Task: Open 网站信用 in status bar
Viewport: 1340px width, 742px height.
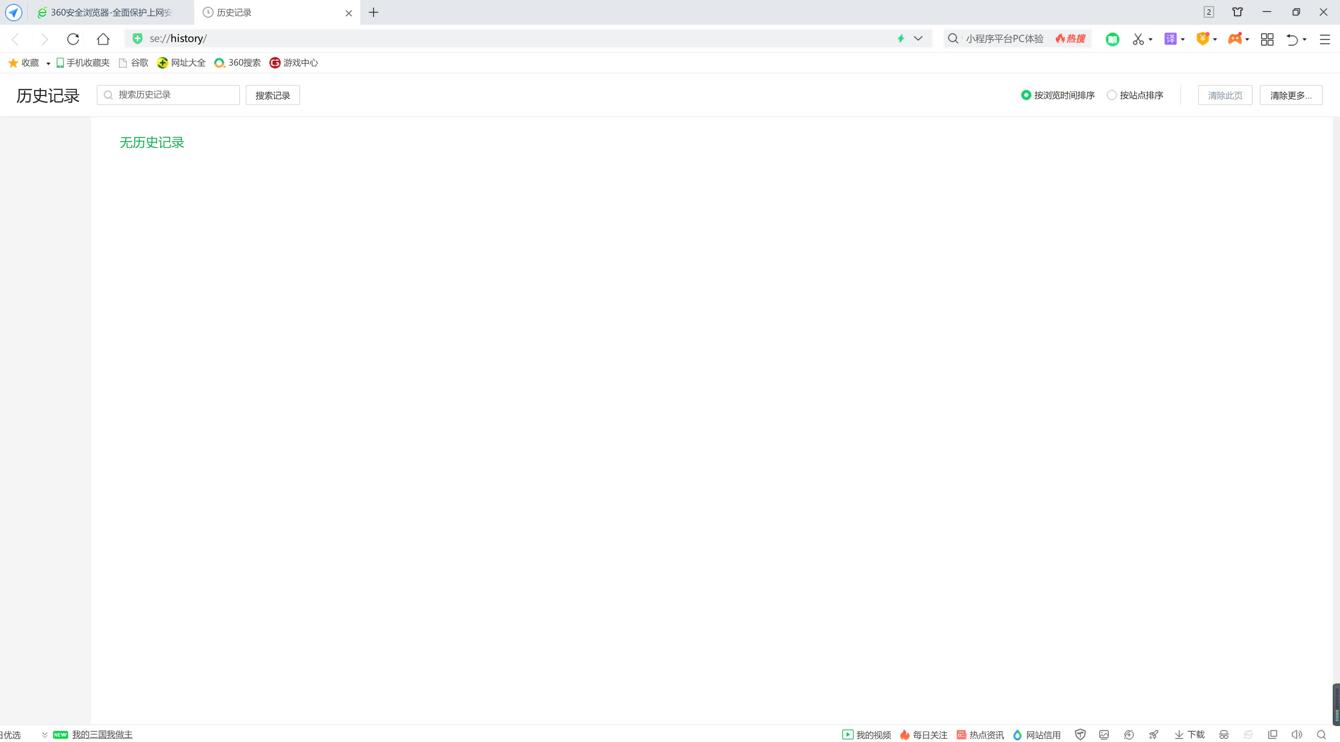Action: tap(1036, 735)
